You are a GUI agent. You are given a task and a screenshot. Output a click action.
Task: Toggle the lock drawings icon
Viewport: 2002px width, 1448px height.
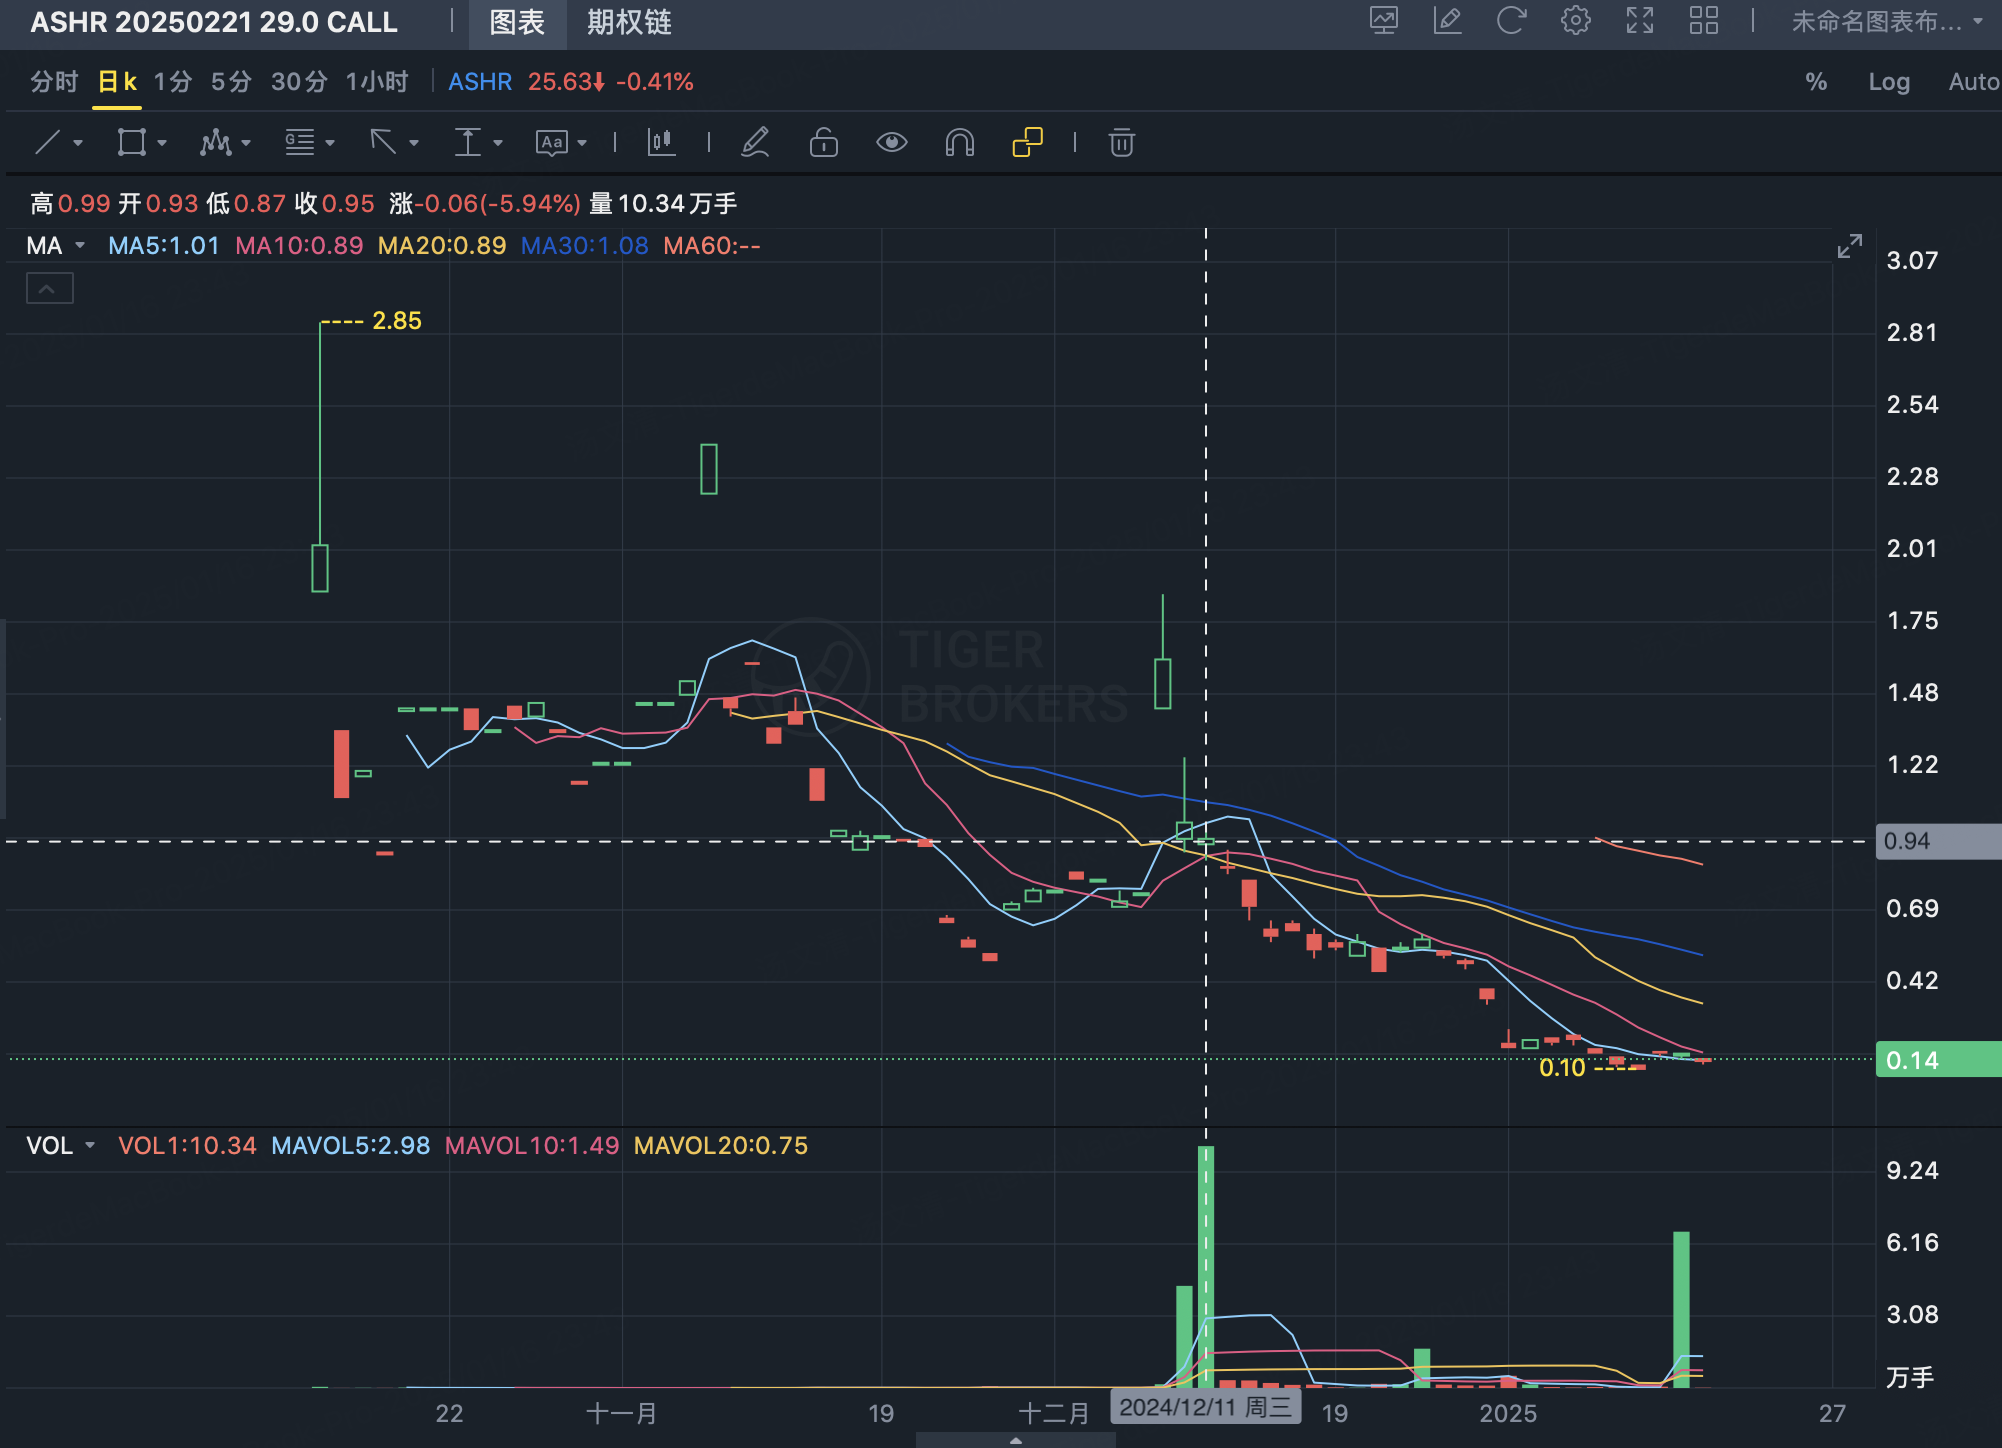pyautogui.click(x=823, y=143)
